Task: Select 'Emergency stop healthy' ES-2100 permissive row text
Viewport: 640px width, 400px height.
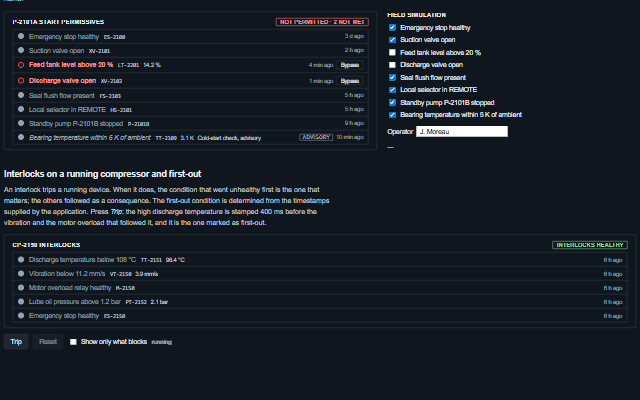Action: pos(64,37)
